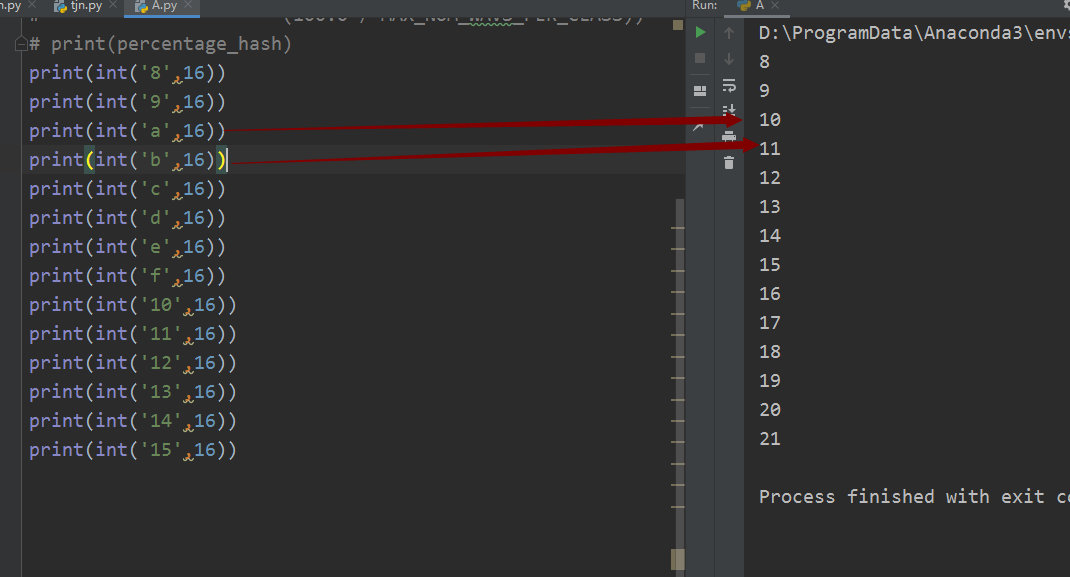1070x577 pixels.
Task: Jump to previous message with up arrow
Action: coord(729,31)
